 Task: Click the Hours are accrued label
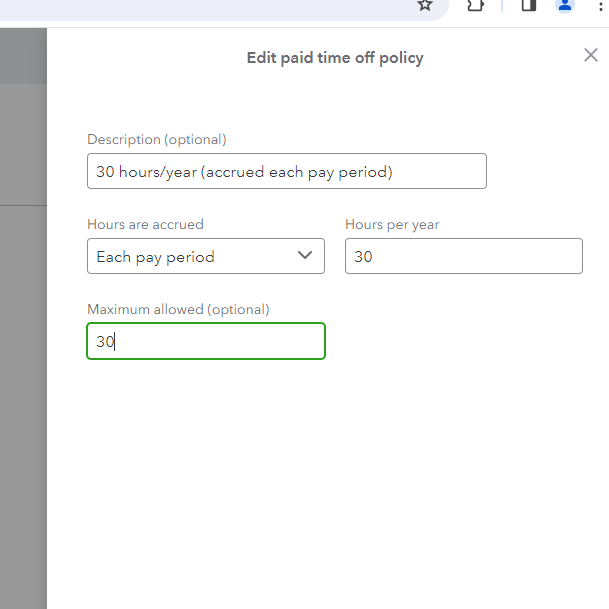tap(145, 224)
